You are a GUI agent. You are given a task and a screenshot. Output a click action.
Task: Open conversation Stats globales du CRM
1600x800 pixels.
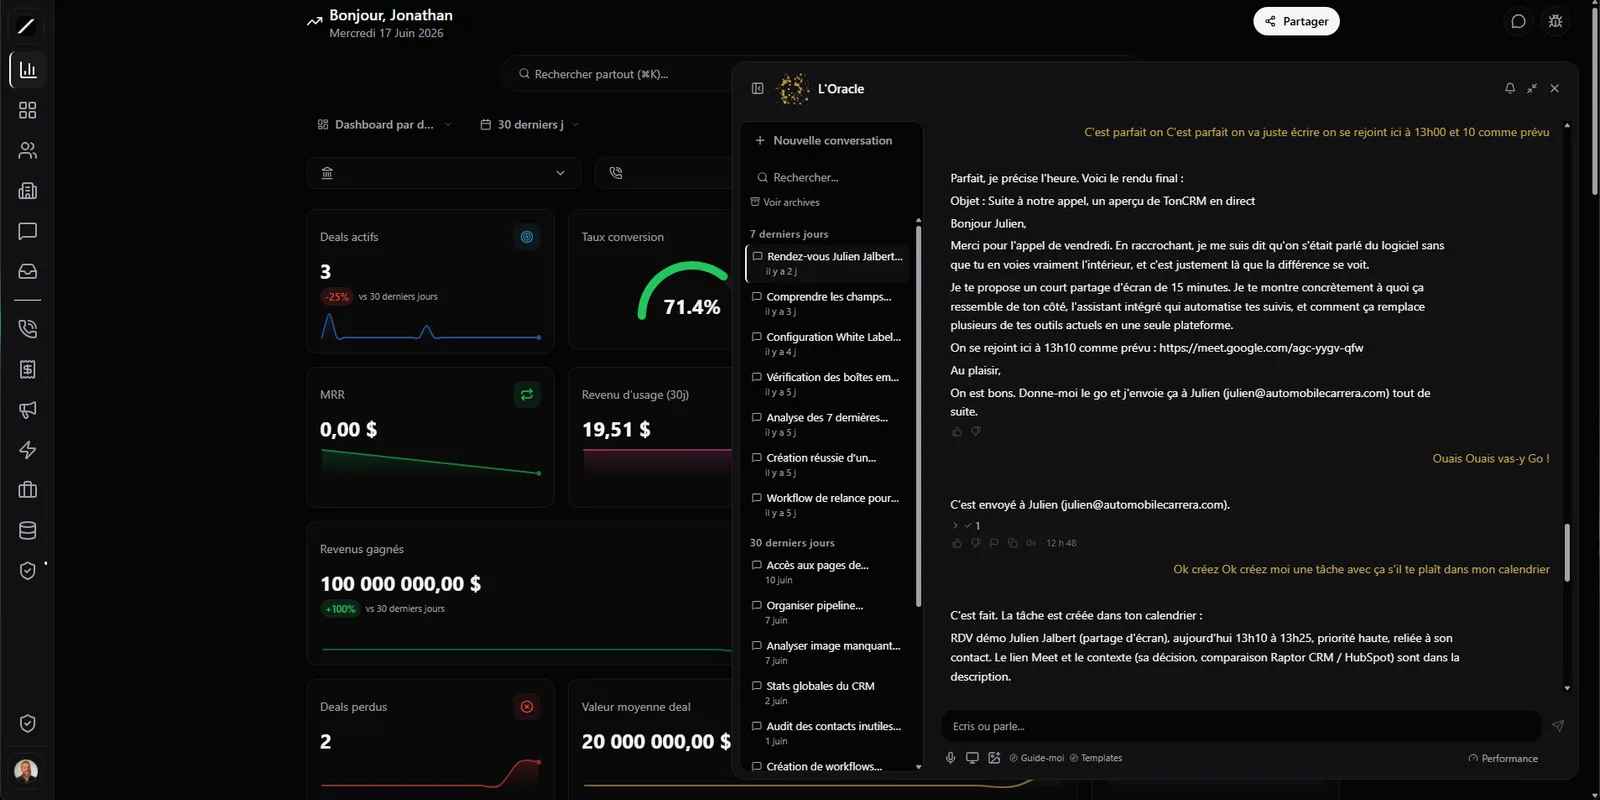[828, 693]
